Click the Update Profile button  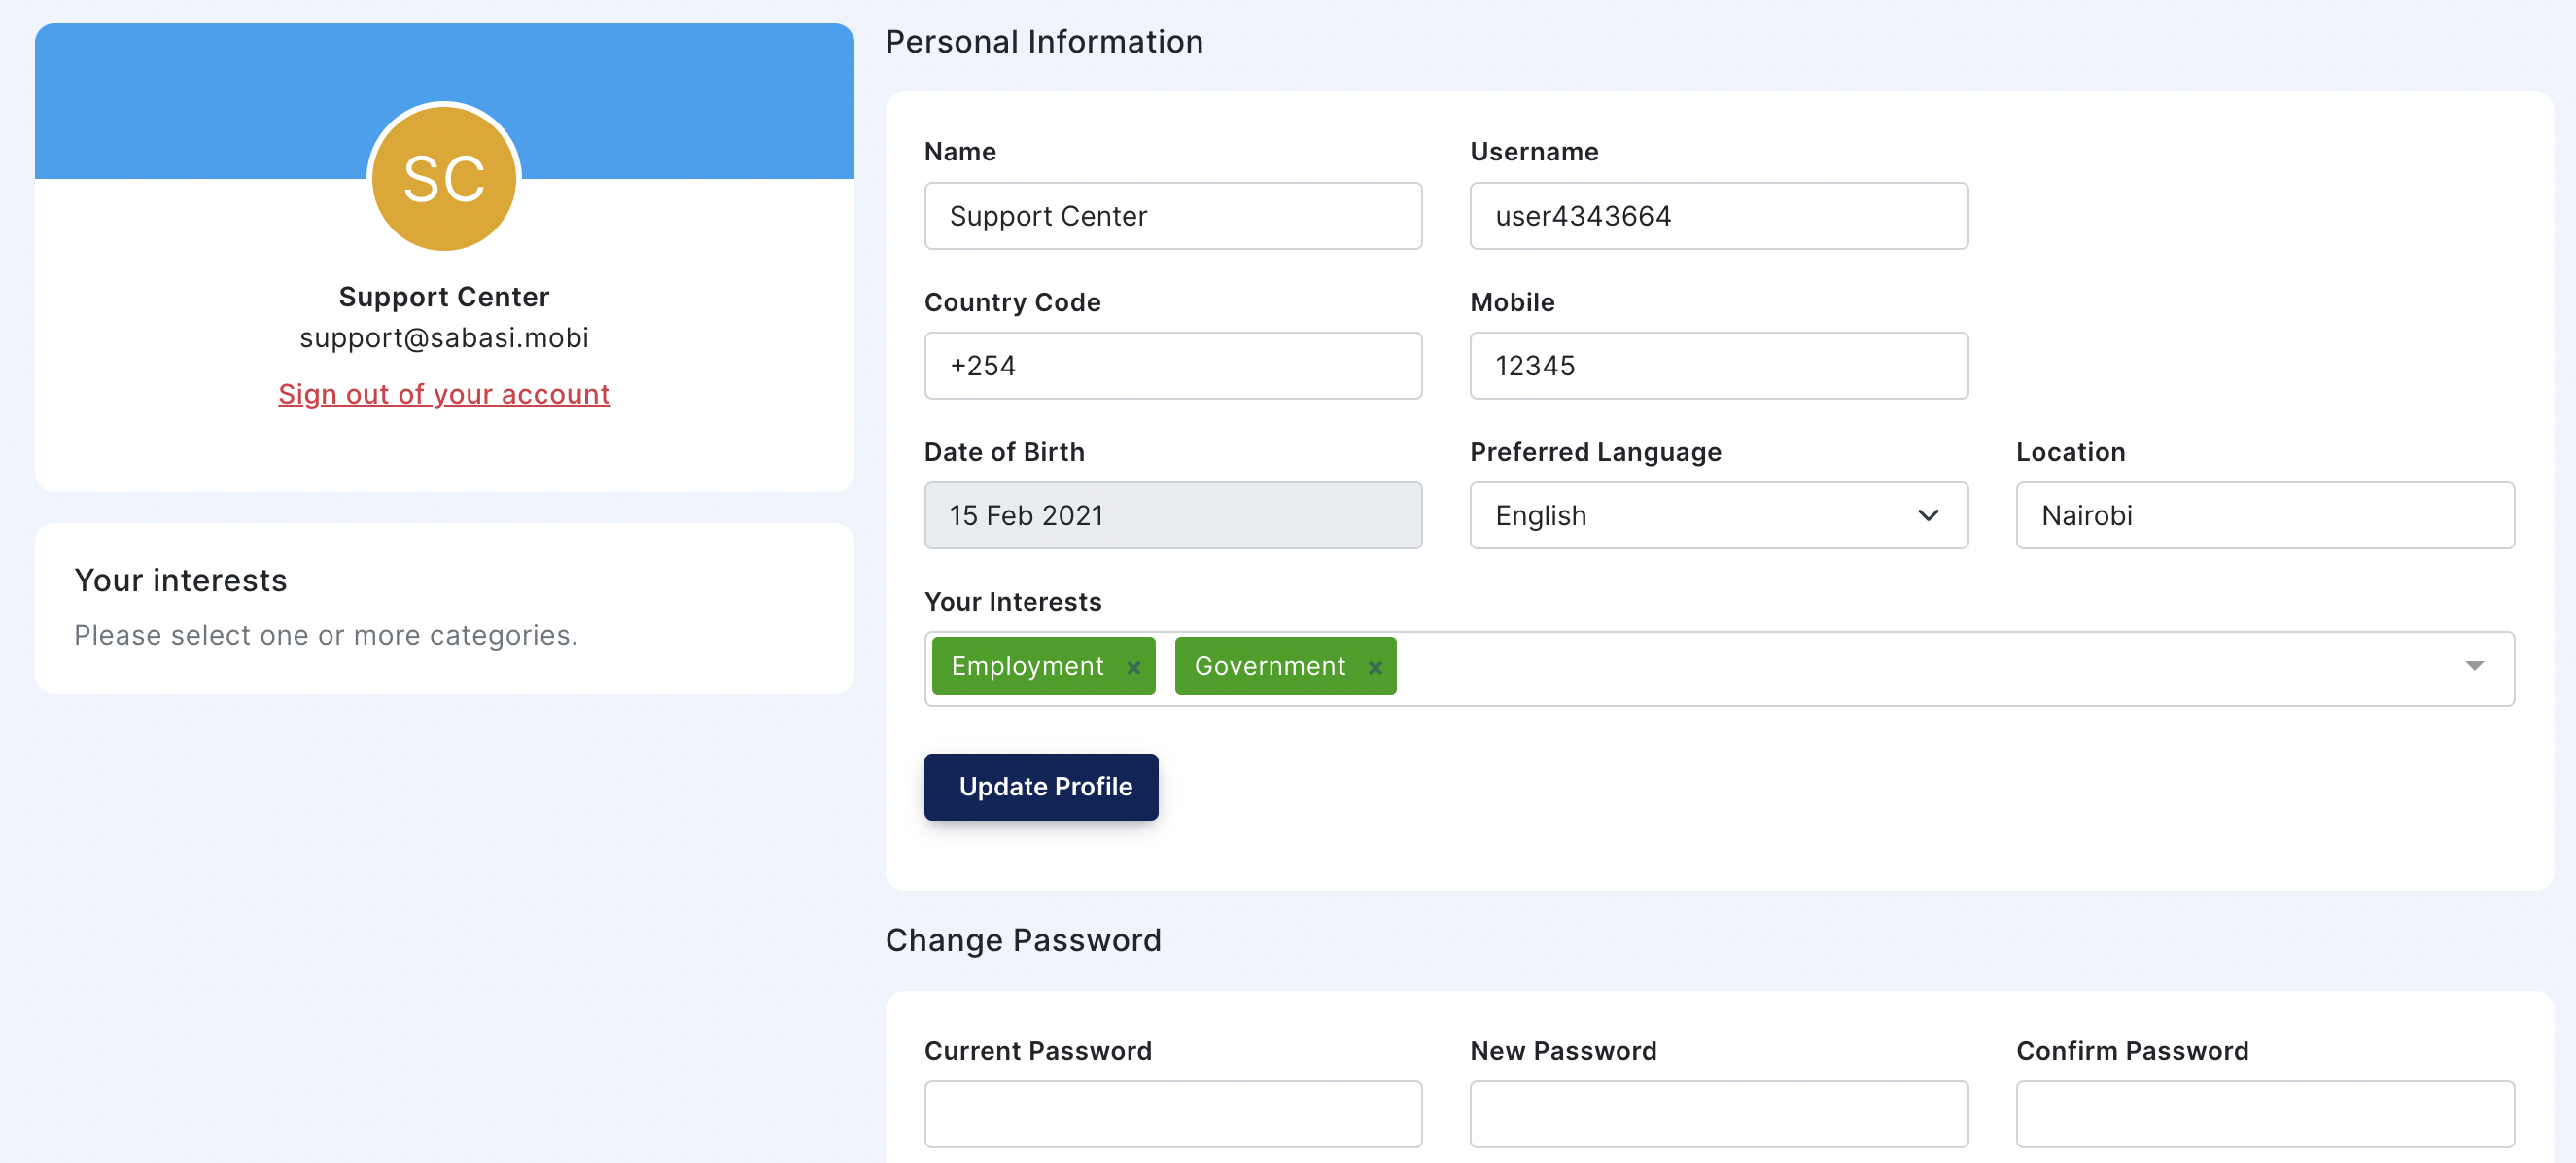point(1041,786)
